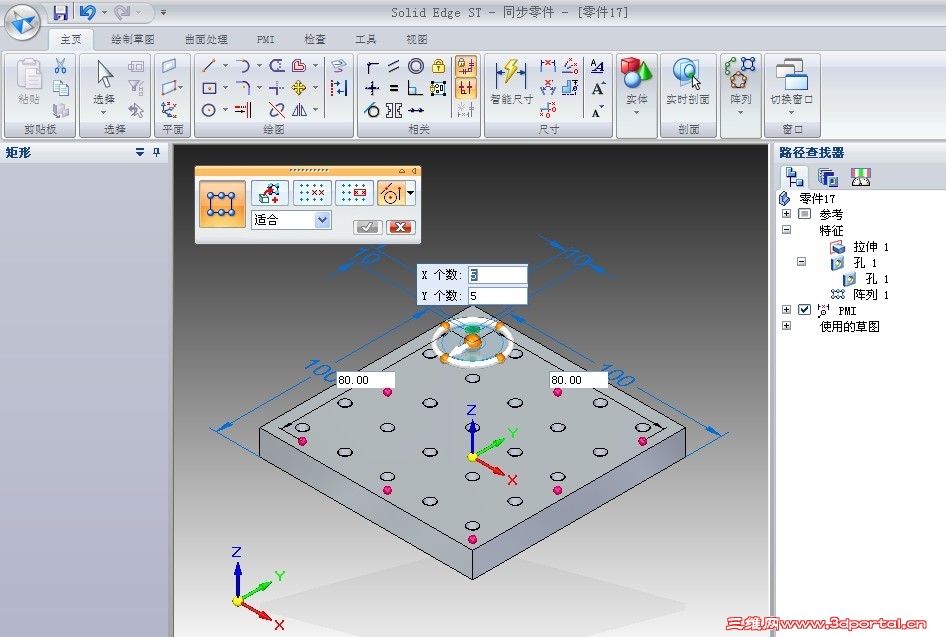Click the Lock relationship padlock icon
This screenshot has height=637, width=946.
[x=439, y=66]
